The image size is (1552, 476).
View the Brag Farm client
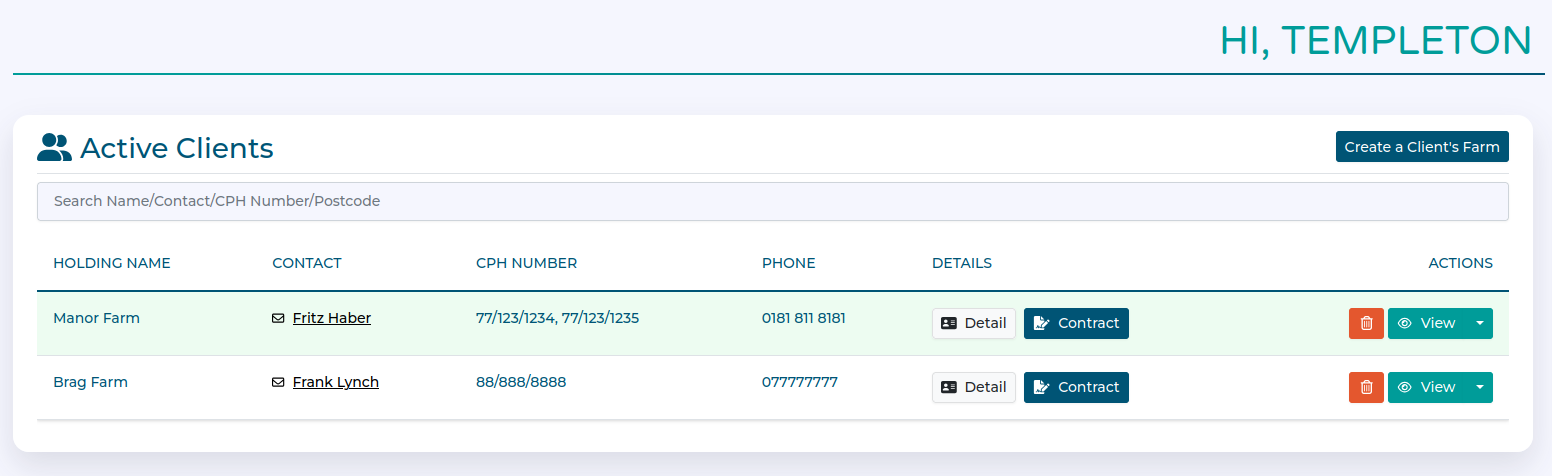[1427, 387]
